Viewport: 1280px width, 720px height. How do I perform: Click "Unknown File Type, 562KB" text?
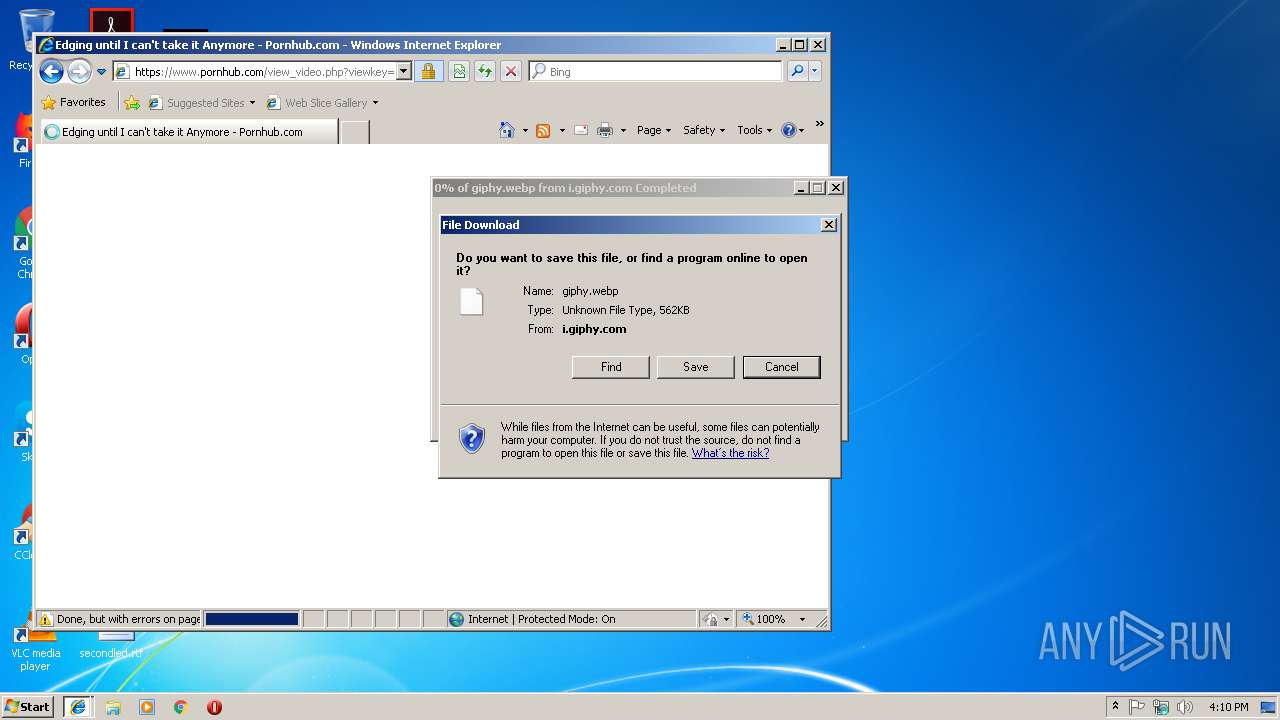626,310
